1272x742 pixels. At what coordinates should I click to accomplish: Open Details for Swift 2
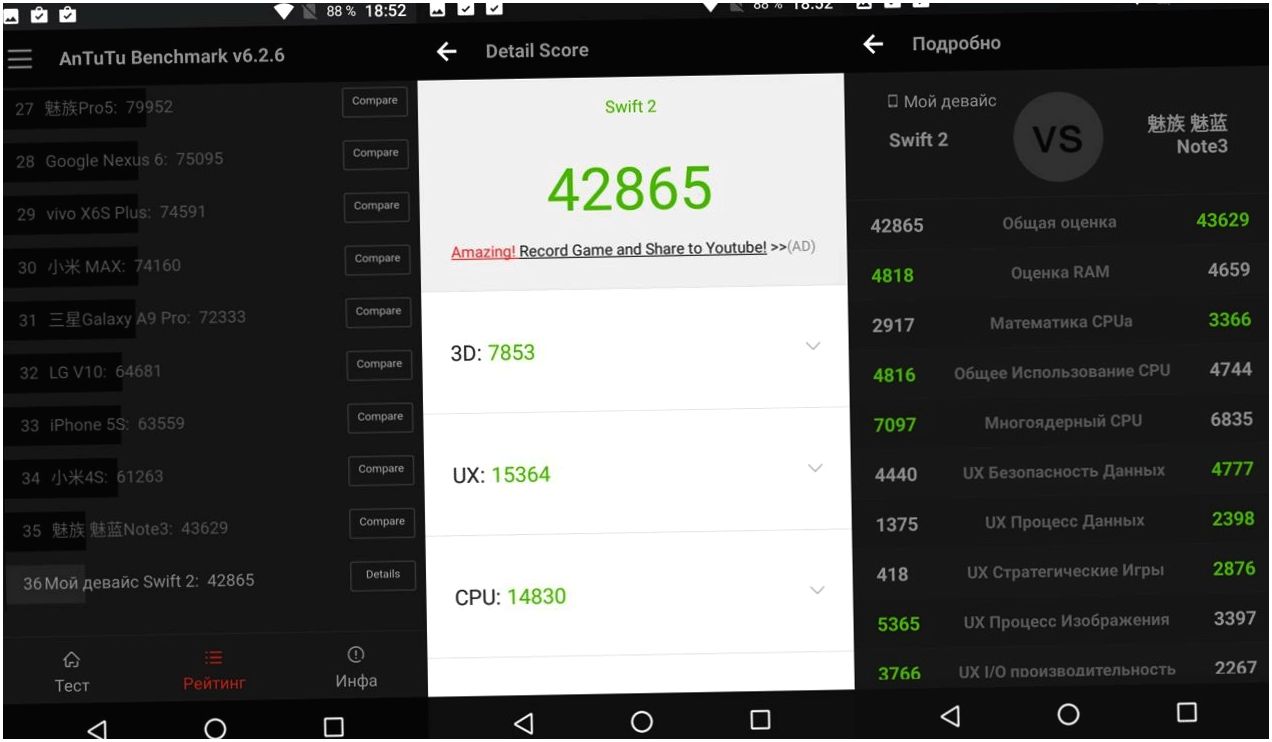click(x=383, y=575)
